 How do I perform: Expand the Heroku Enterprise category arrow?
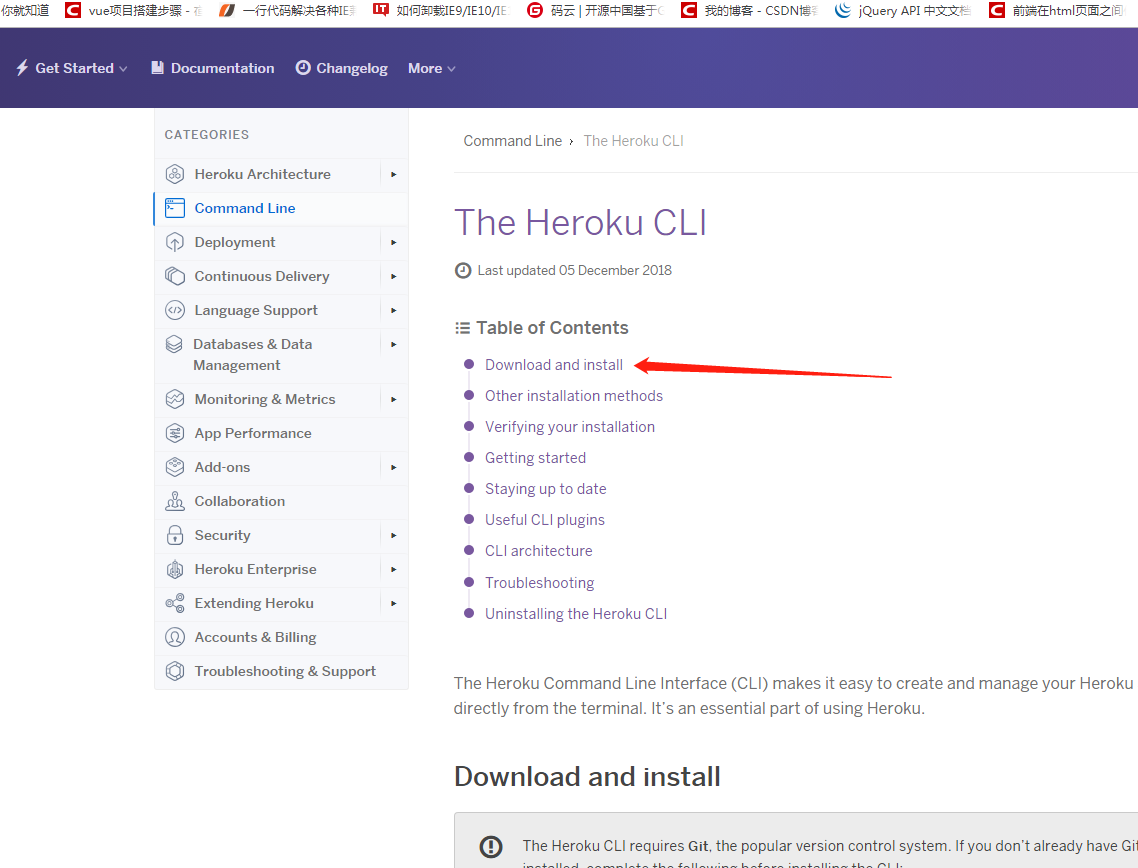tap(393, 570)
